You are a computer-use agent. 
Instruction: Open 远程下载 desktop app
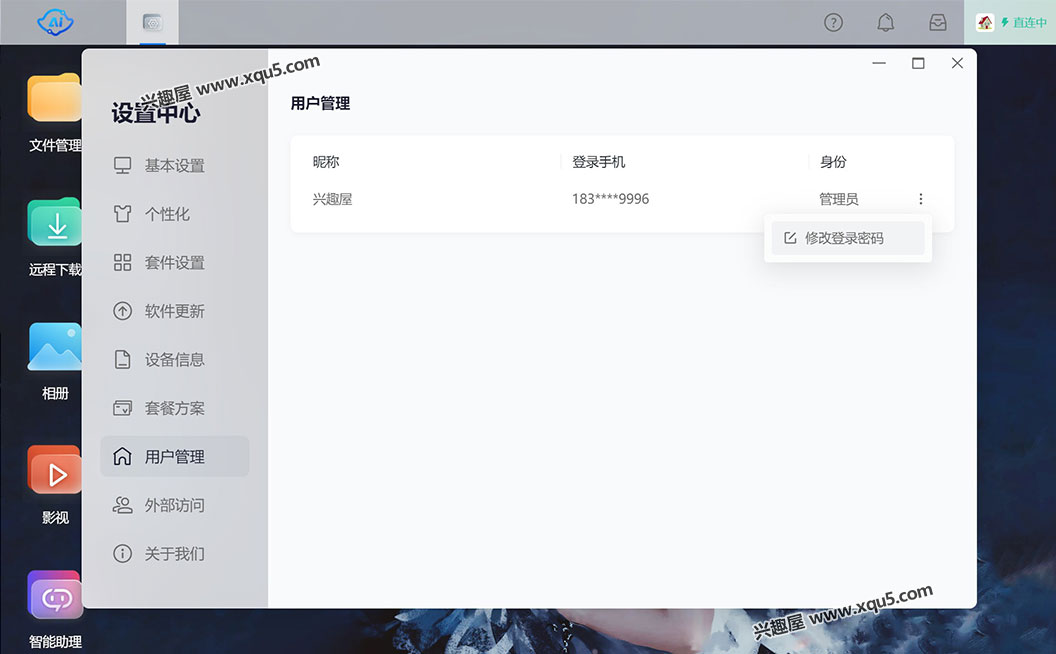pos(55,237)
